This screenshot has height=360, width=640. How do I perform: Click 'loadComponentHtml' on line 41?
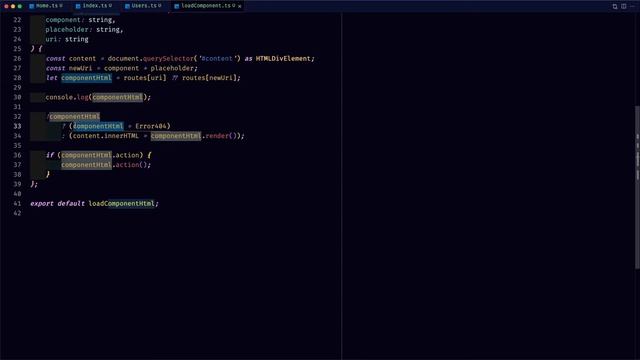click(122, 203)
